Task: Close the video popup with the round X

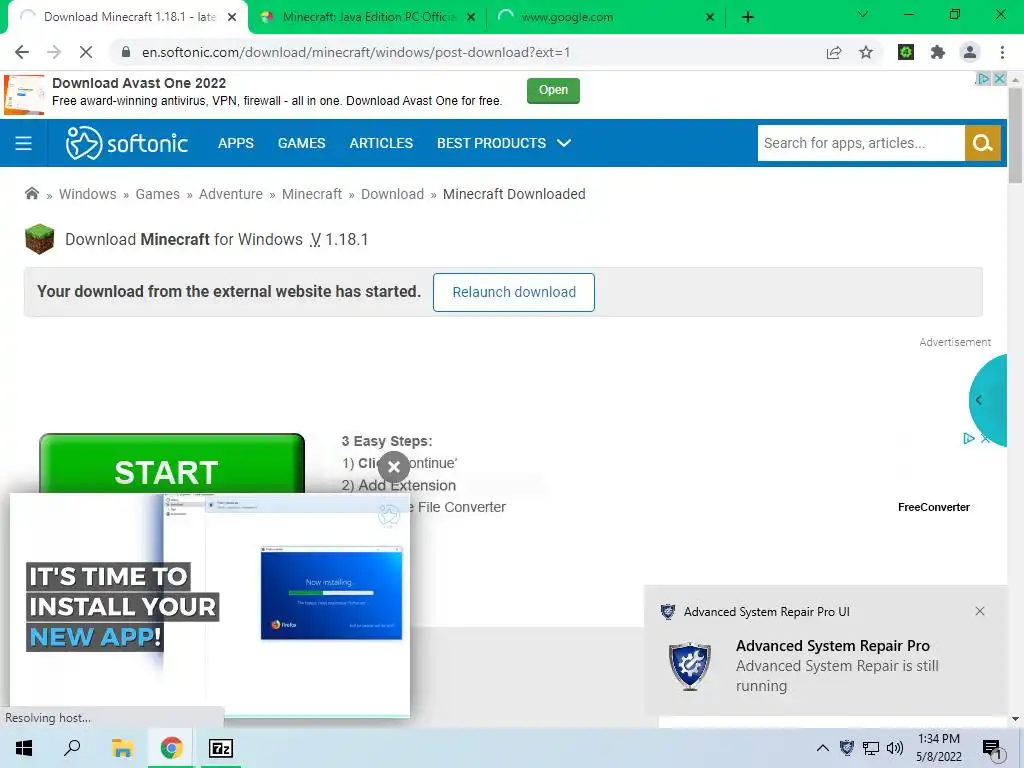Action: coord(394,467)
